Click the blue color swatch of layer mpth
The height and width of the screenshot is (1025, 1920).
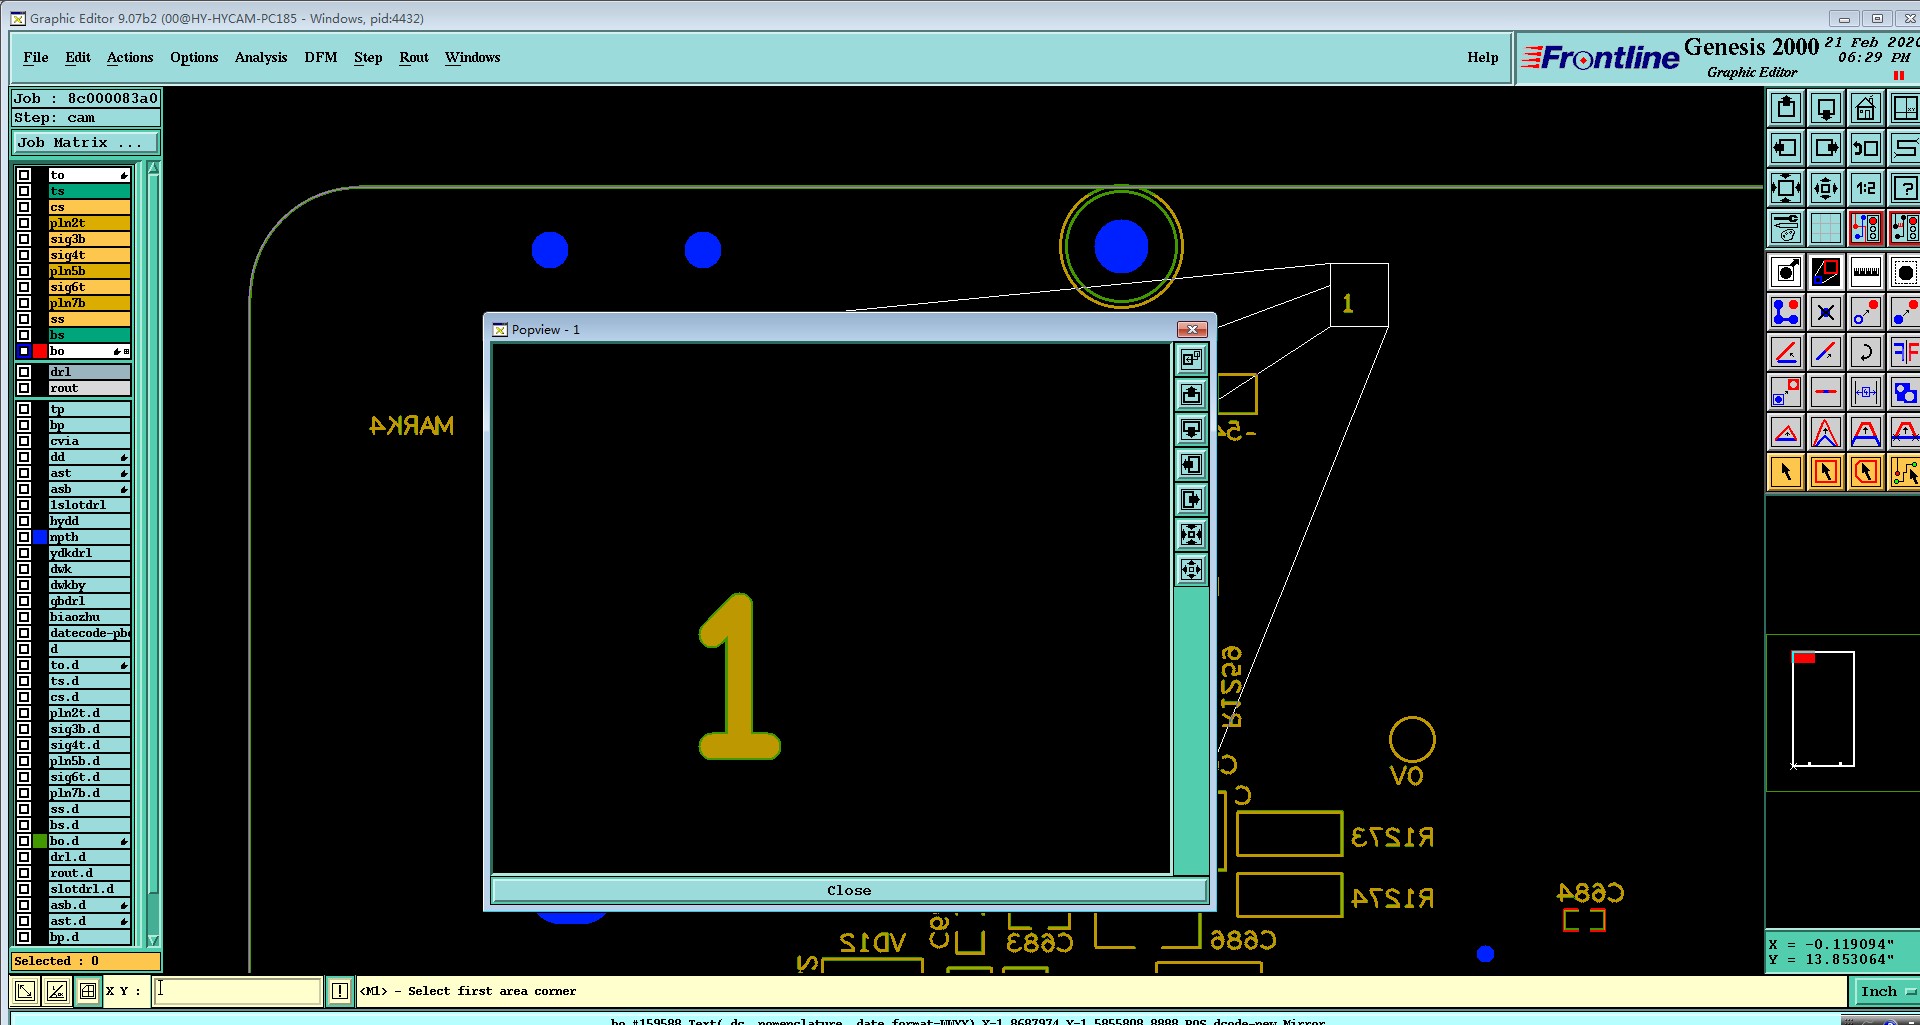pyautogui.click(x=40, y=537)
